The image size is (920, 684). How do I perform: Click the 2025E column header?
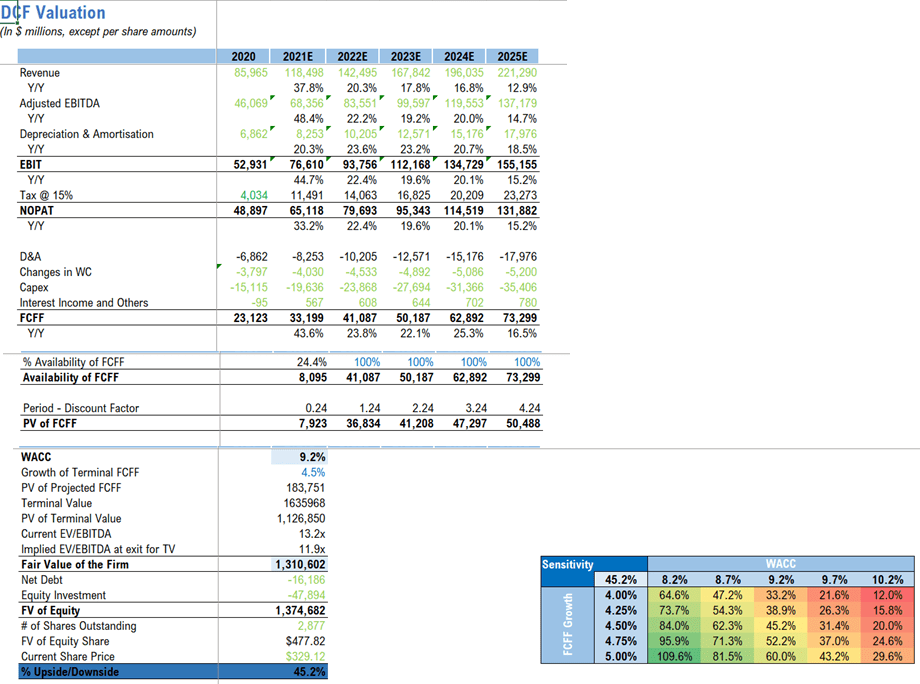512,56
